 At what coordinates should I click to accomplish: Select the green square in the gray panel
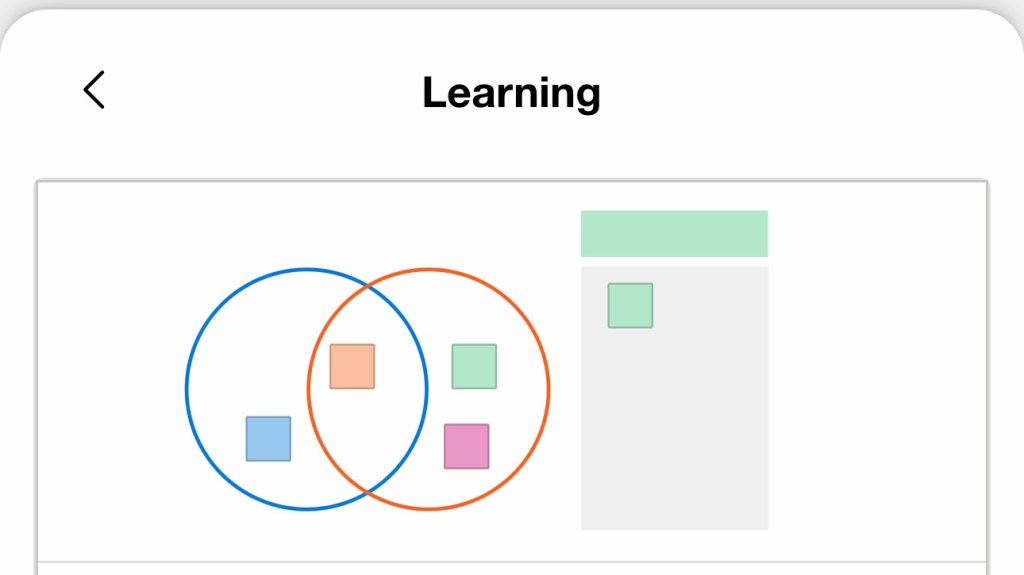click(x=630, y=305)
